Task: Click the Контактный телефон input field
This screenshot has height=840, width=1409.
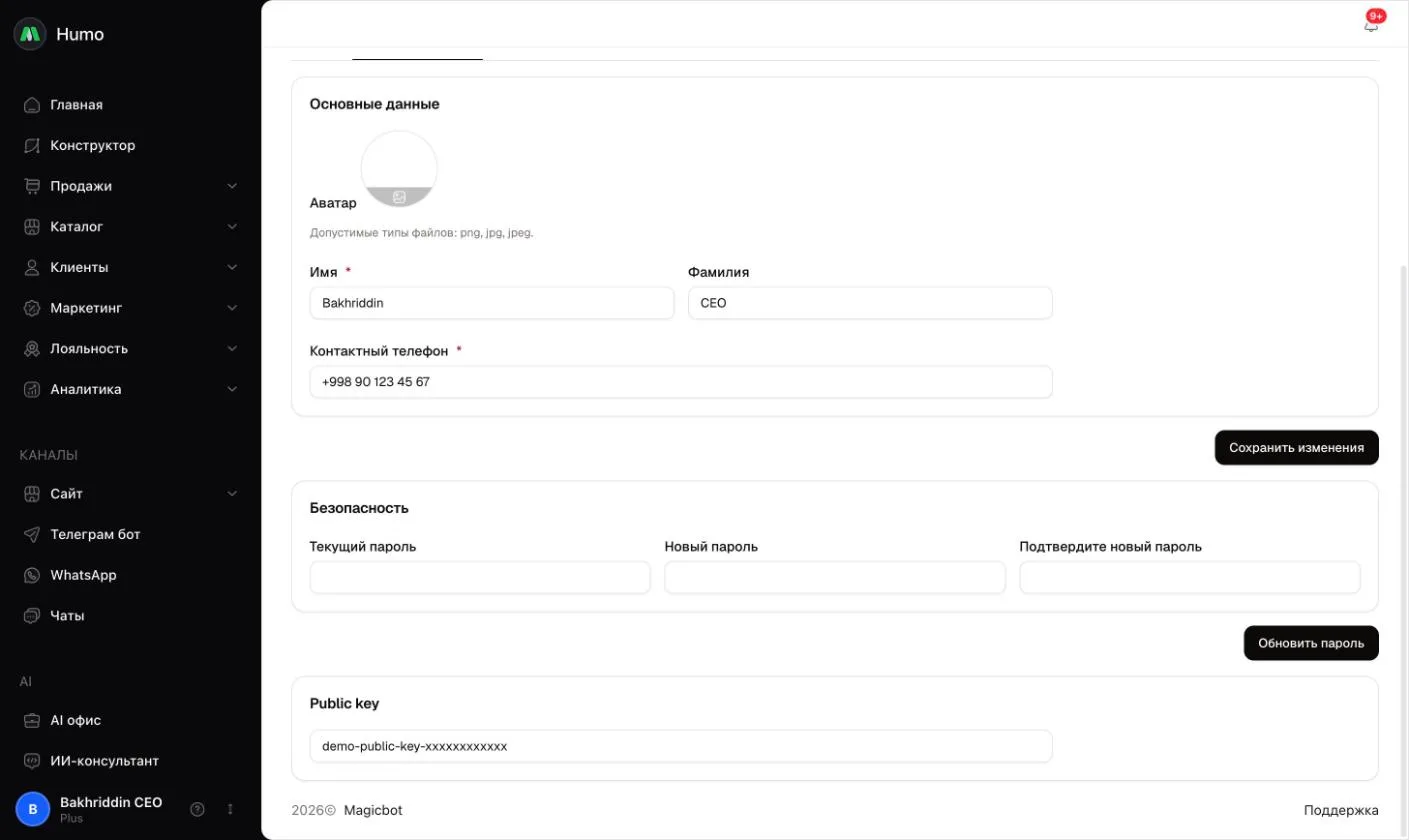Action: click(681, 382)
